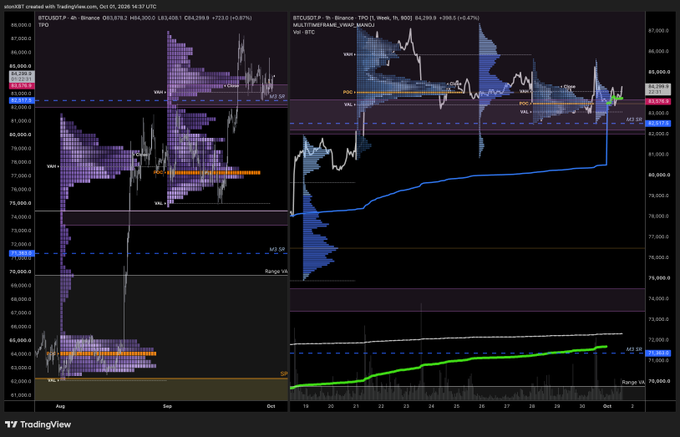Click the 75,000.0 label on left price axis
The height and width of the screenshot is (437, 680).
click(21, 203)
